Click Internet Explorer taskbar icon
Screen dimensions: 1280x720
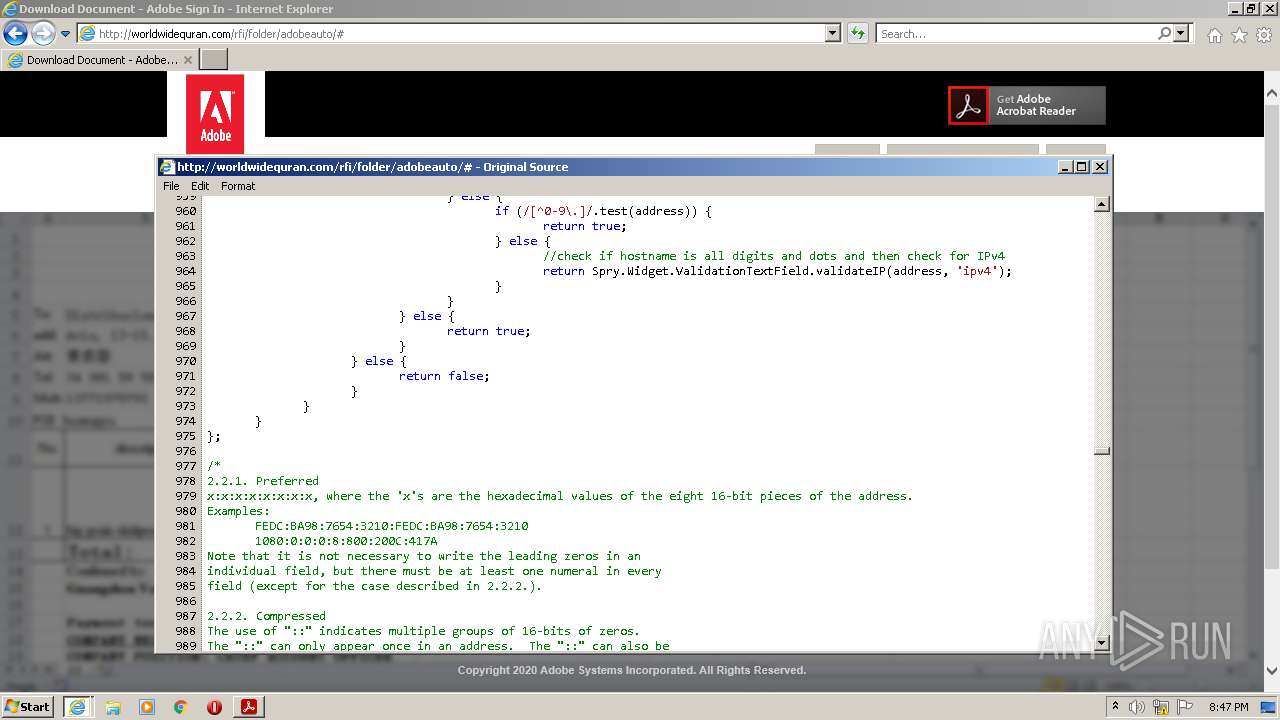tap(77, 706)
